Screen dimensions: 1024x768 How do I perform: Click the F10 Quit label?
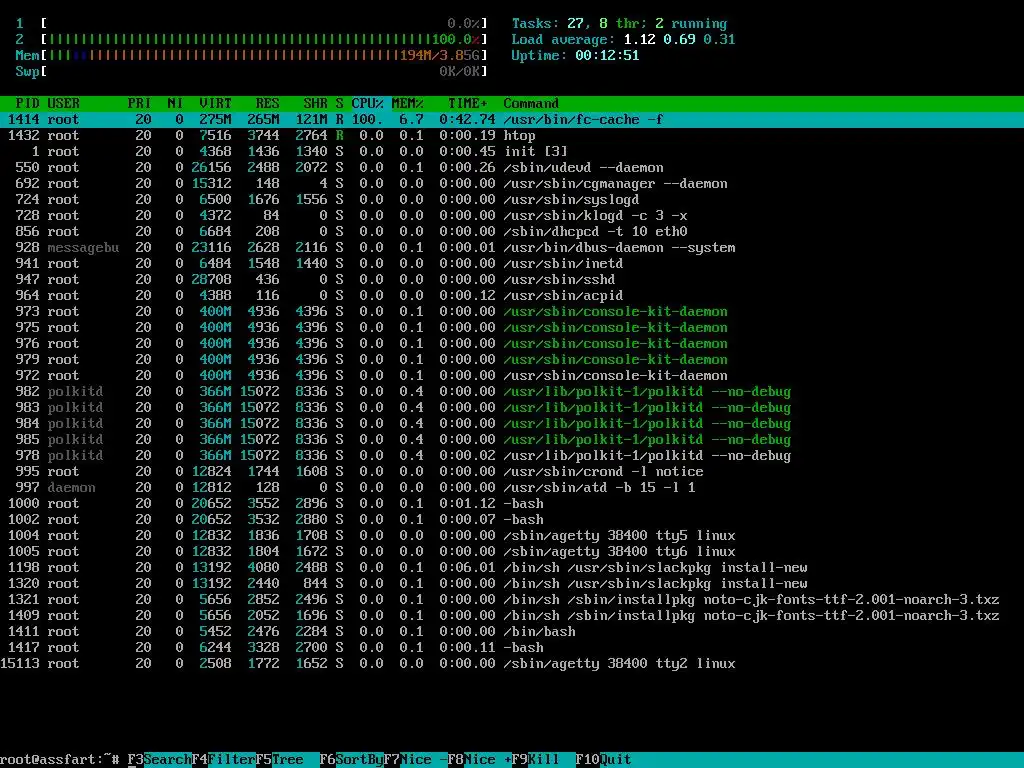(604, 760)
